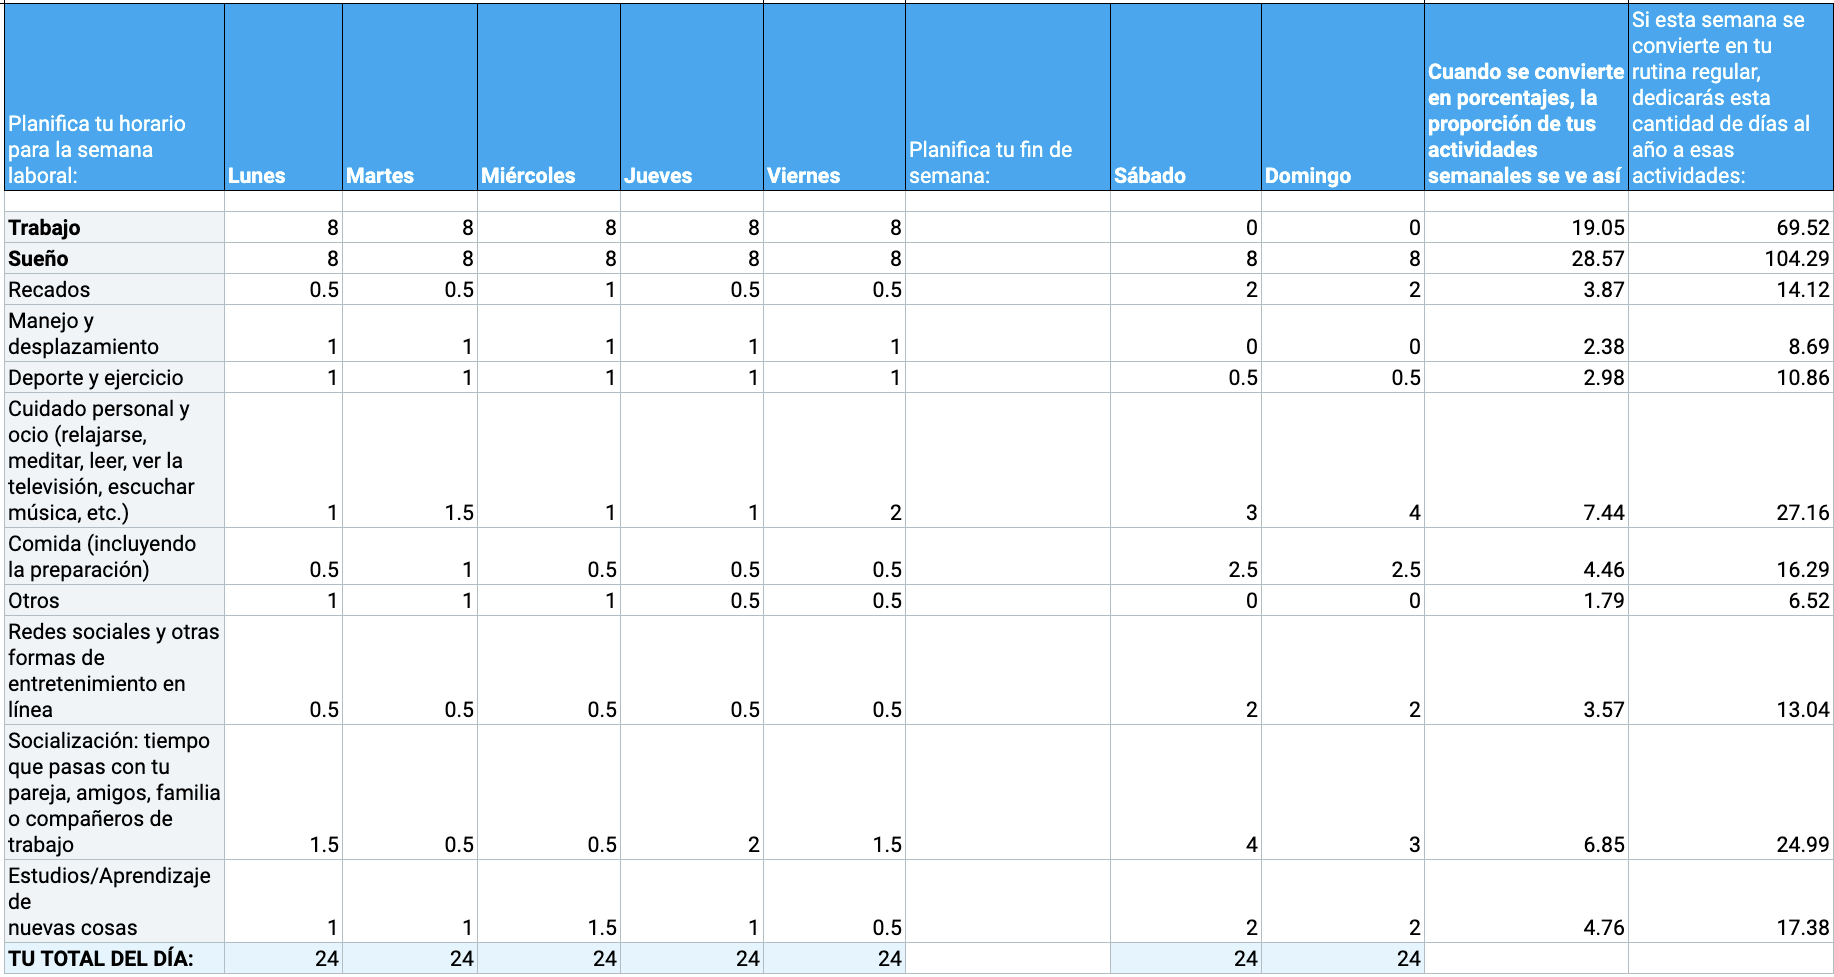Select the Jueves column header cell

[x=692, y=96]
